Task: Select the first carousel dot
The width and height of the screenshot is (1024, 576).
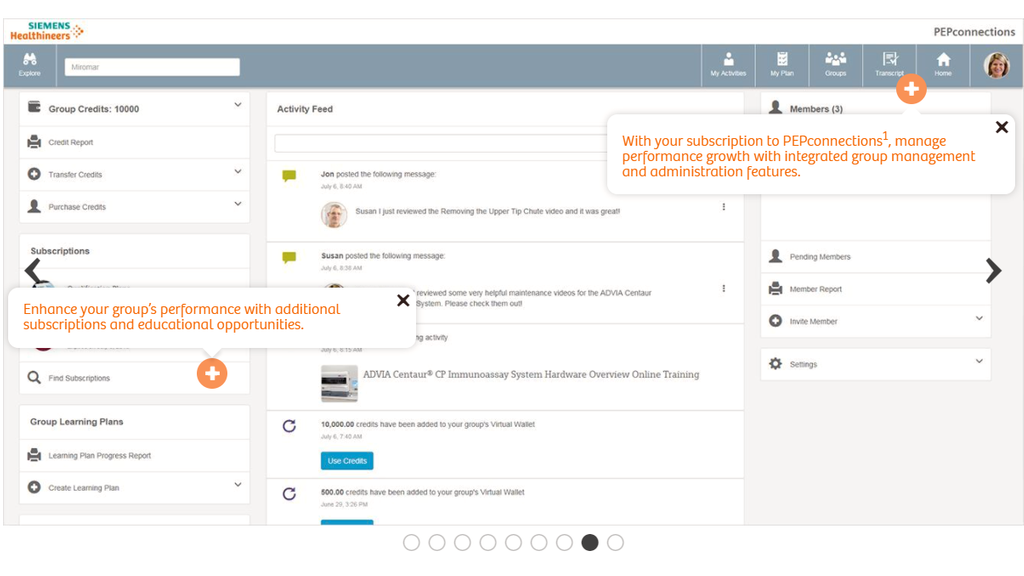Action: [412, 542]
